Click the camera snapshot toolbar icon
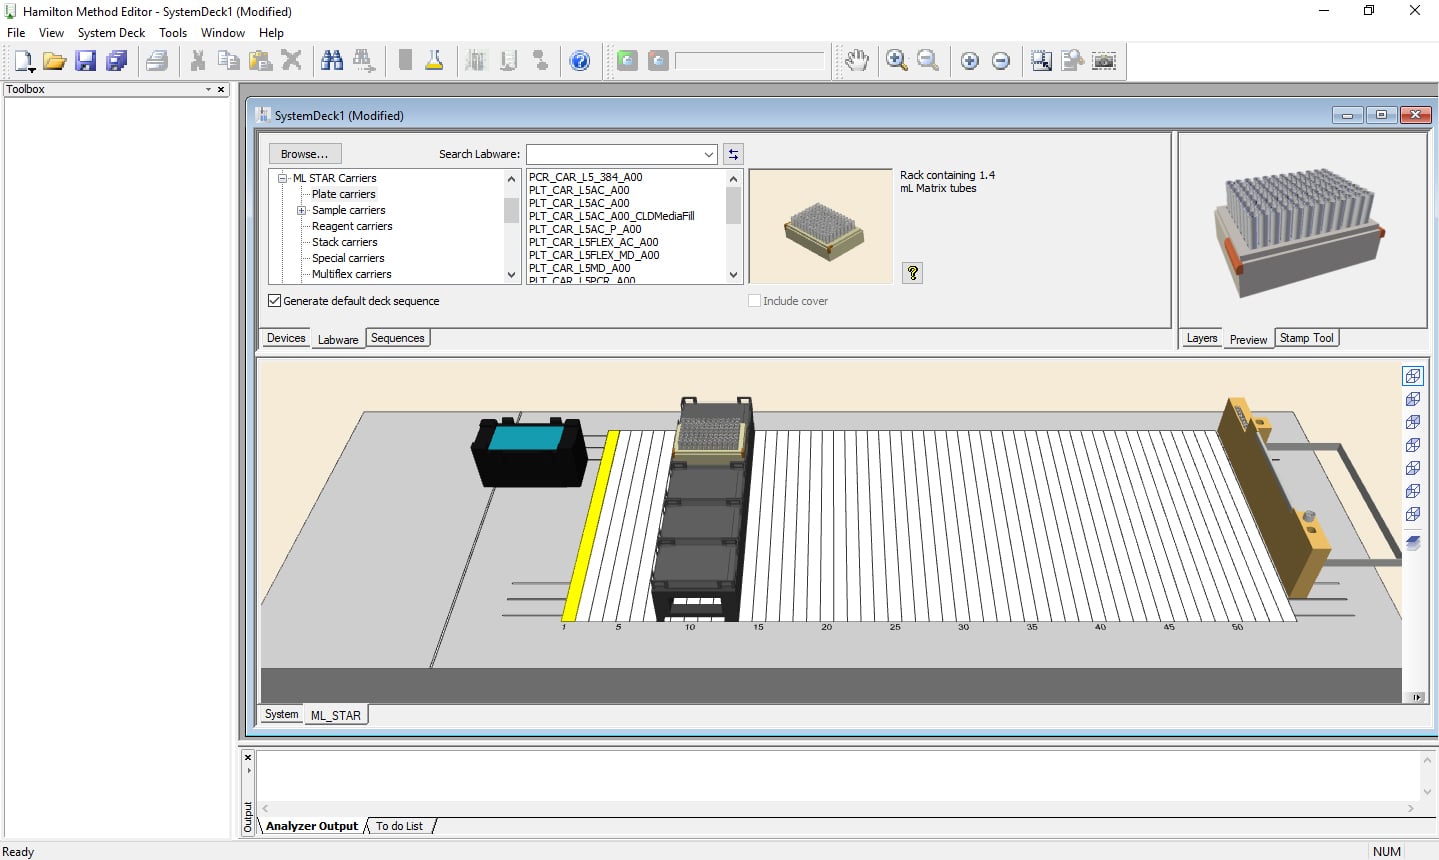 coord(1104,61)
